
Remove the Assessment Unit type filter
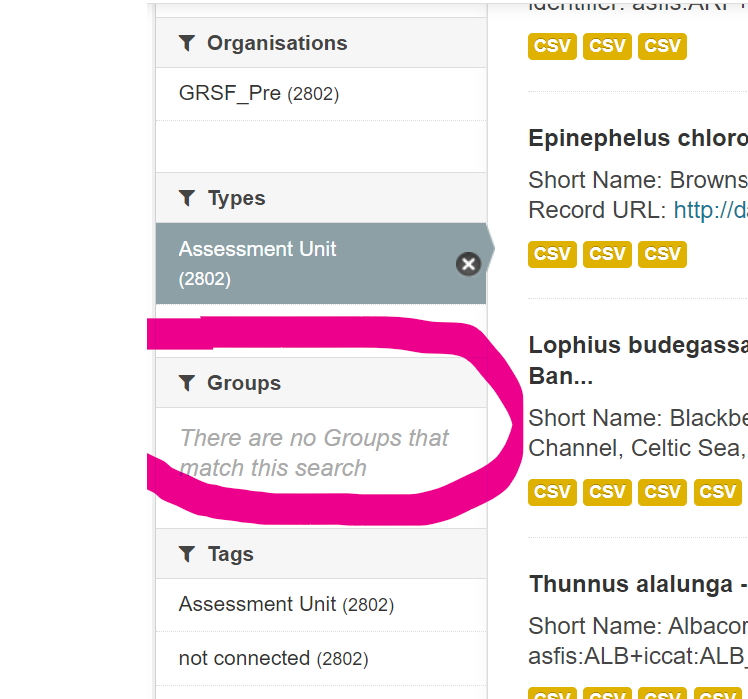point(468,264)
